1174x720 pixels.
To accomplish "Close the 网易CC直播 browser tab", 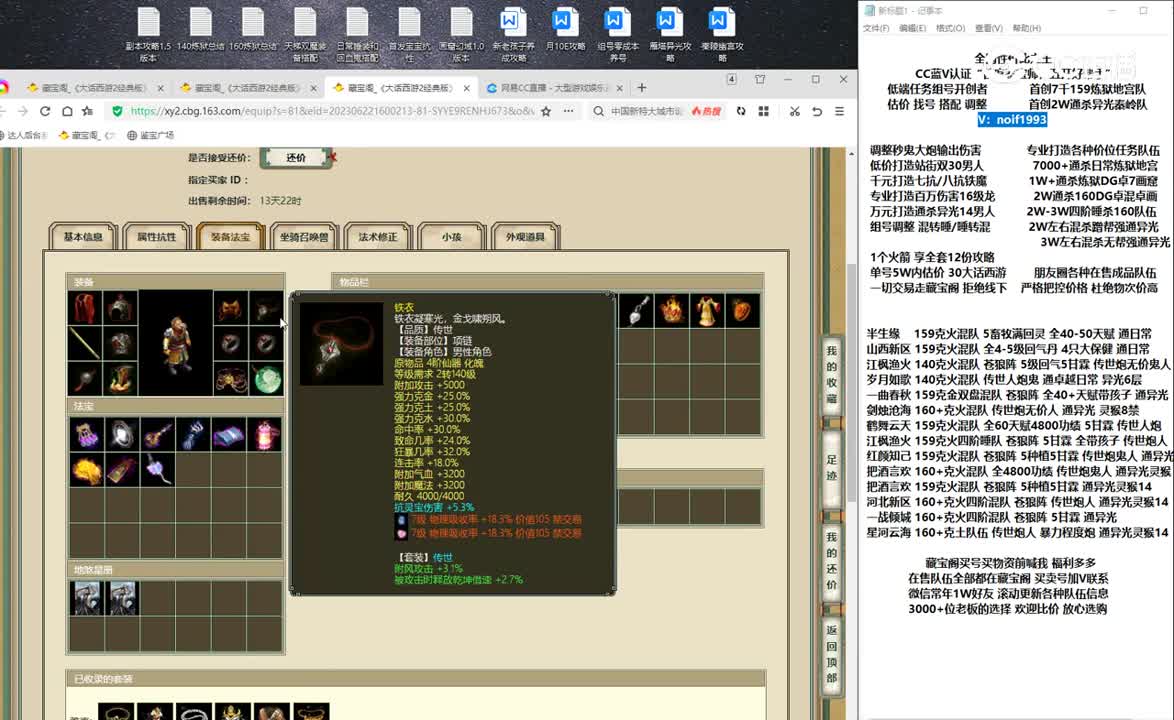I will coord(619,88).
